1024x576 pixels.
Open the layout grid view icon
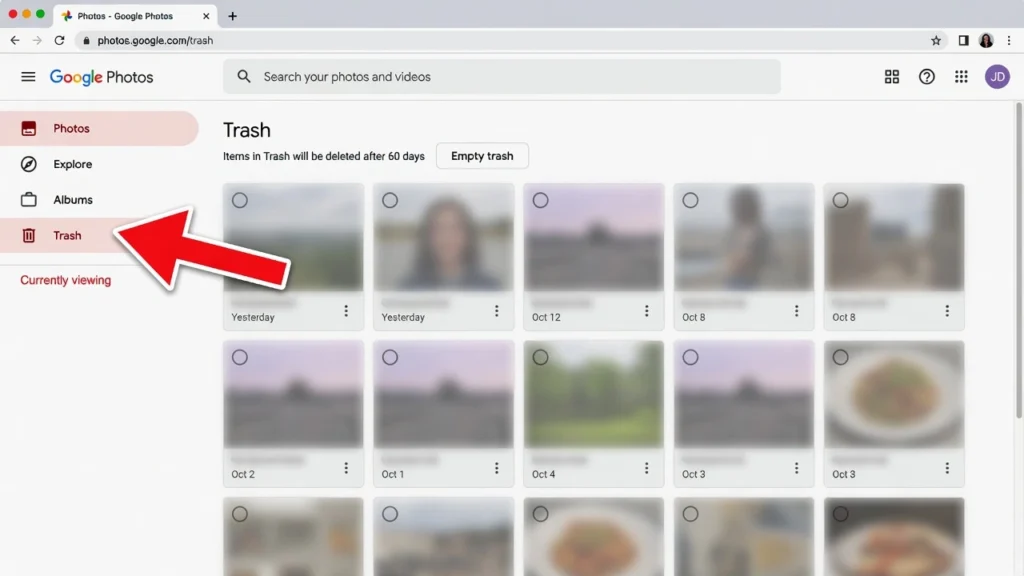pos(891,77)
